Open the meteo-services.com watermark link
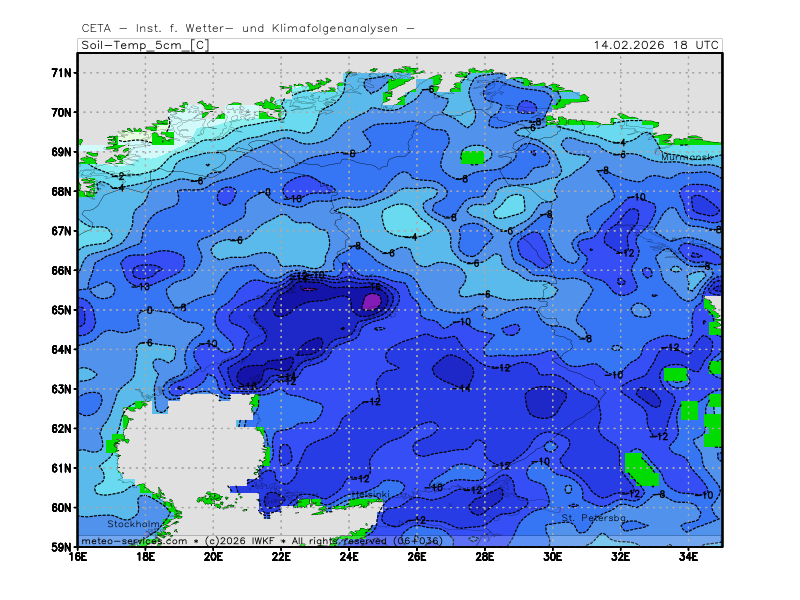This screenshot has height=600, width=800. (134, 541)
